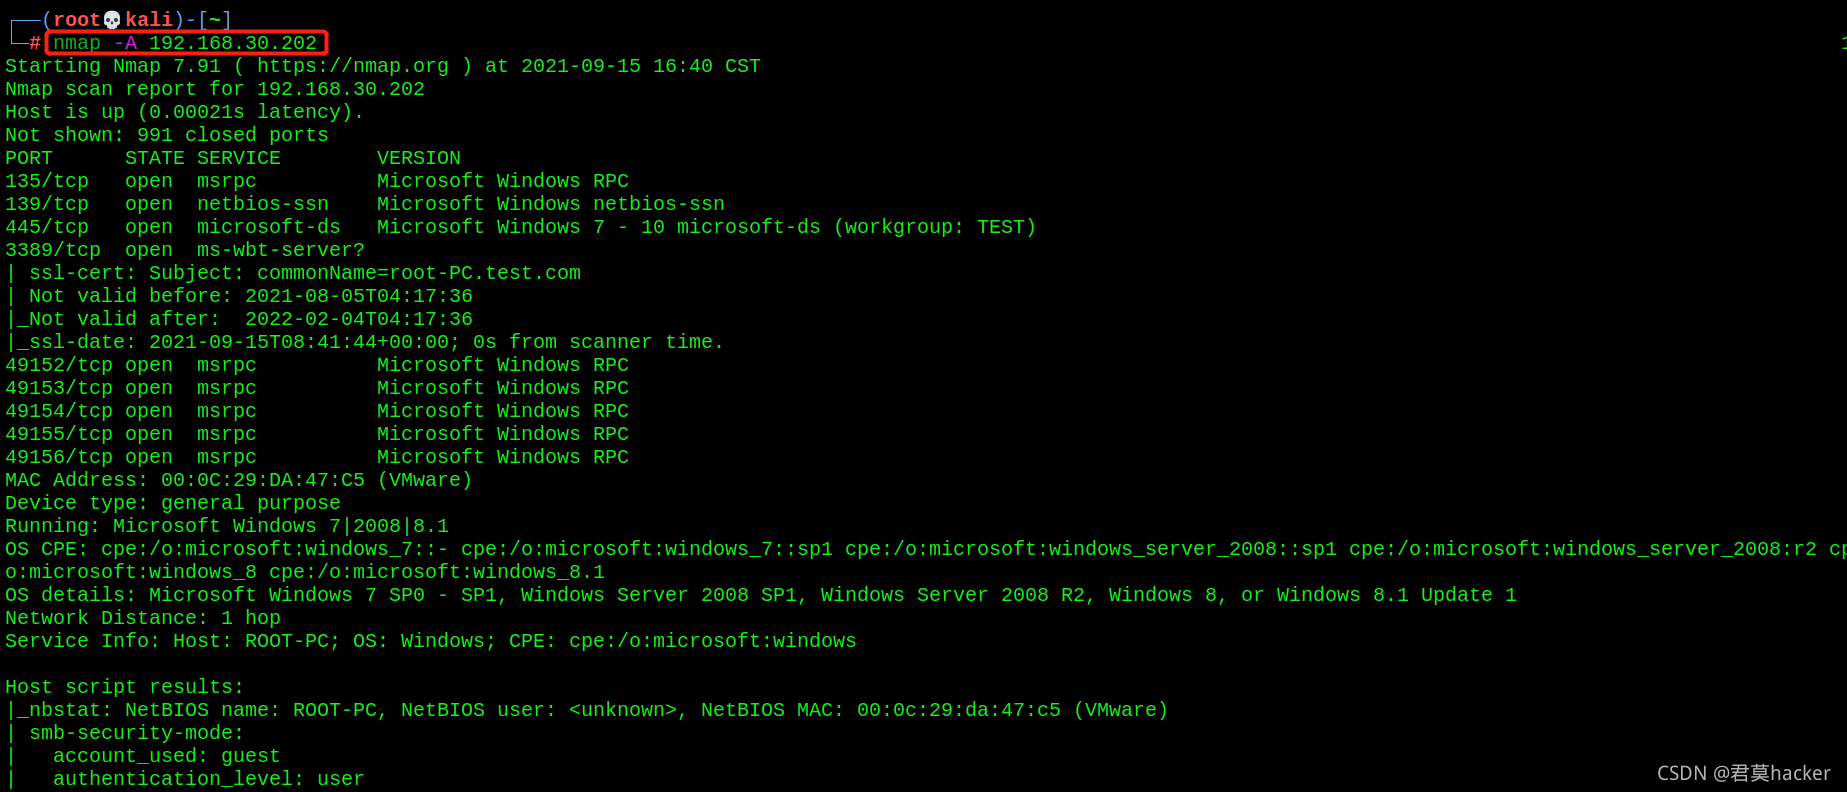The height and width of the screenshot is (792, 1847).
Task: Click "account_used: guest"
Action: [x=167, y=756]
